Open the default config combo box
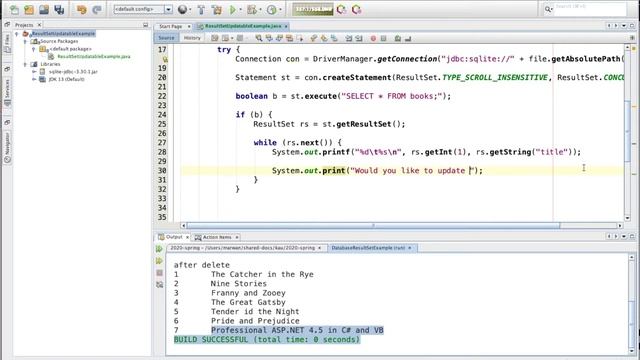Viewport: 640px width, 360px height. coord(143,9)
